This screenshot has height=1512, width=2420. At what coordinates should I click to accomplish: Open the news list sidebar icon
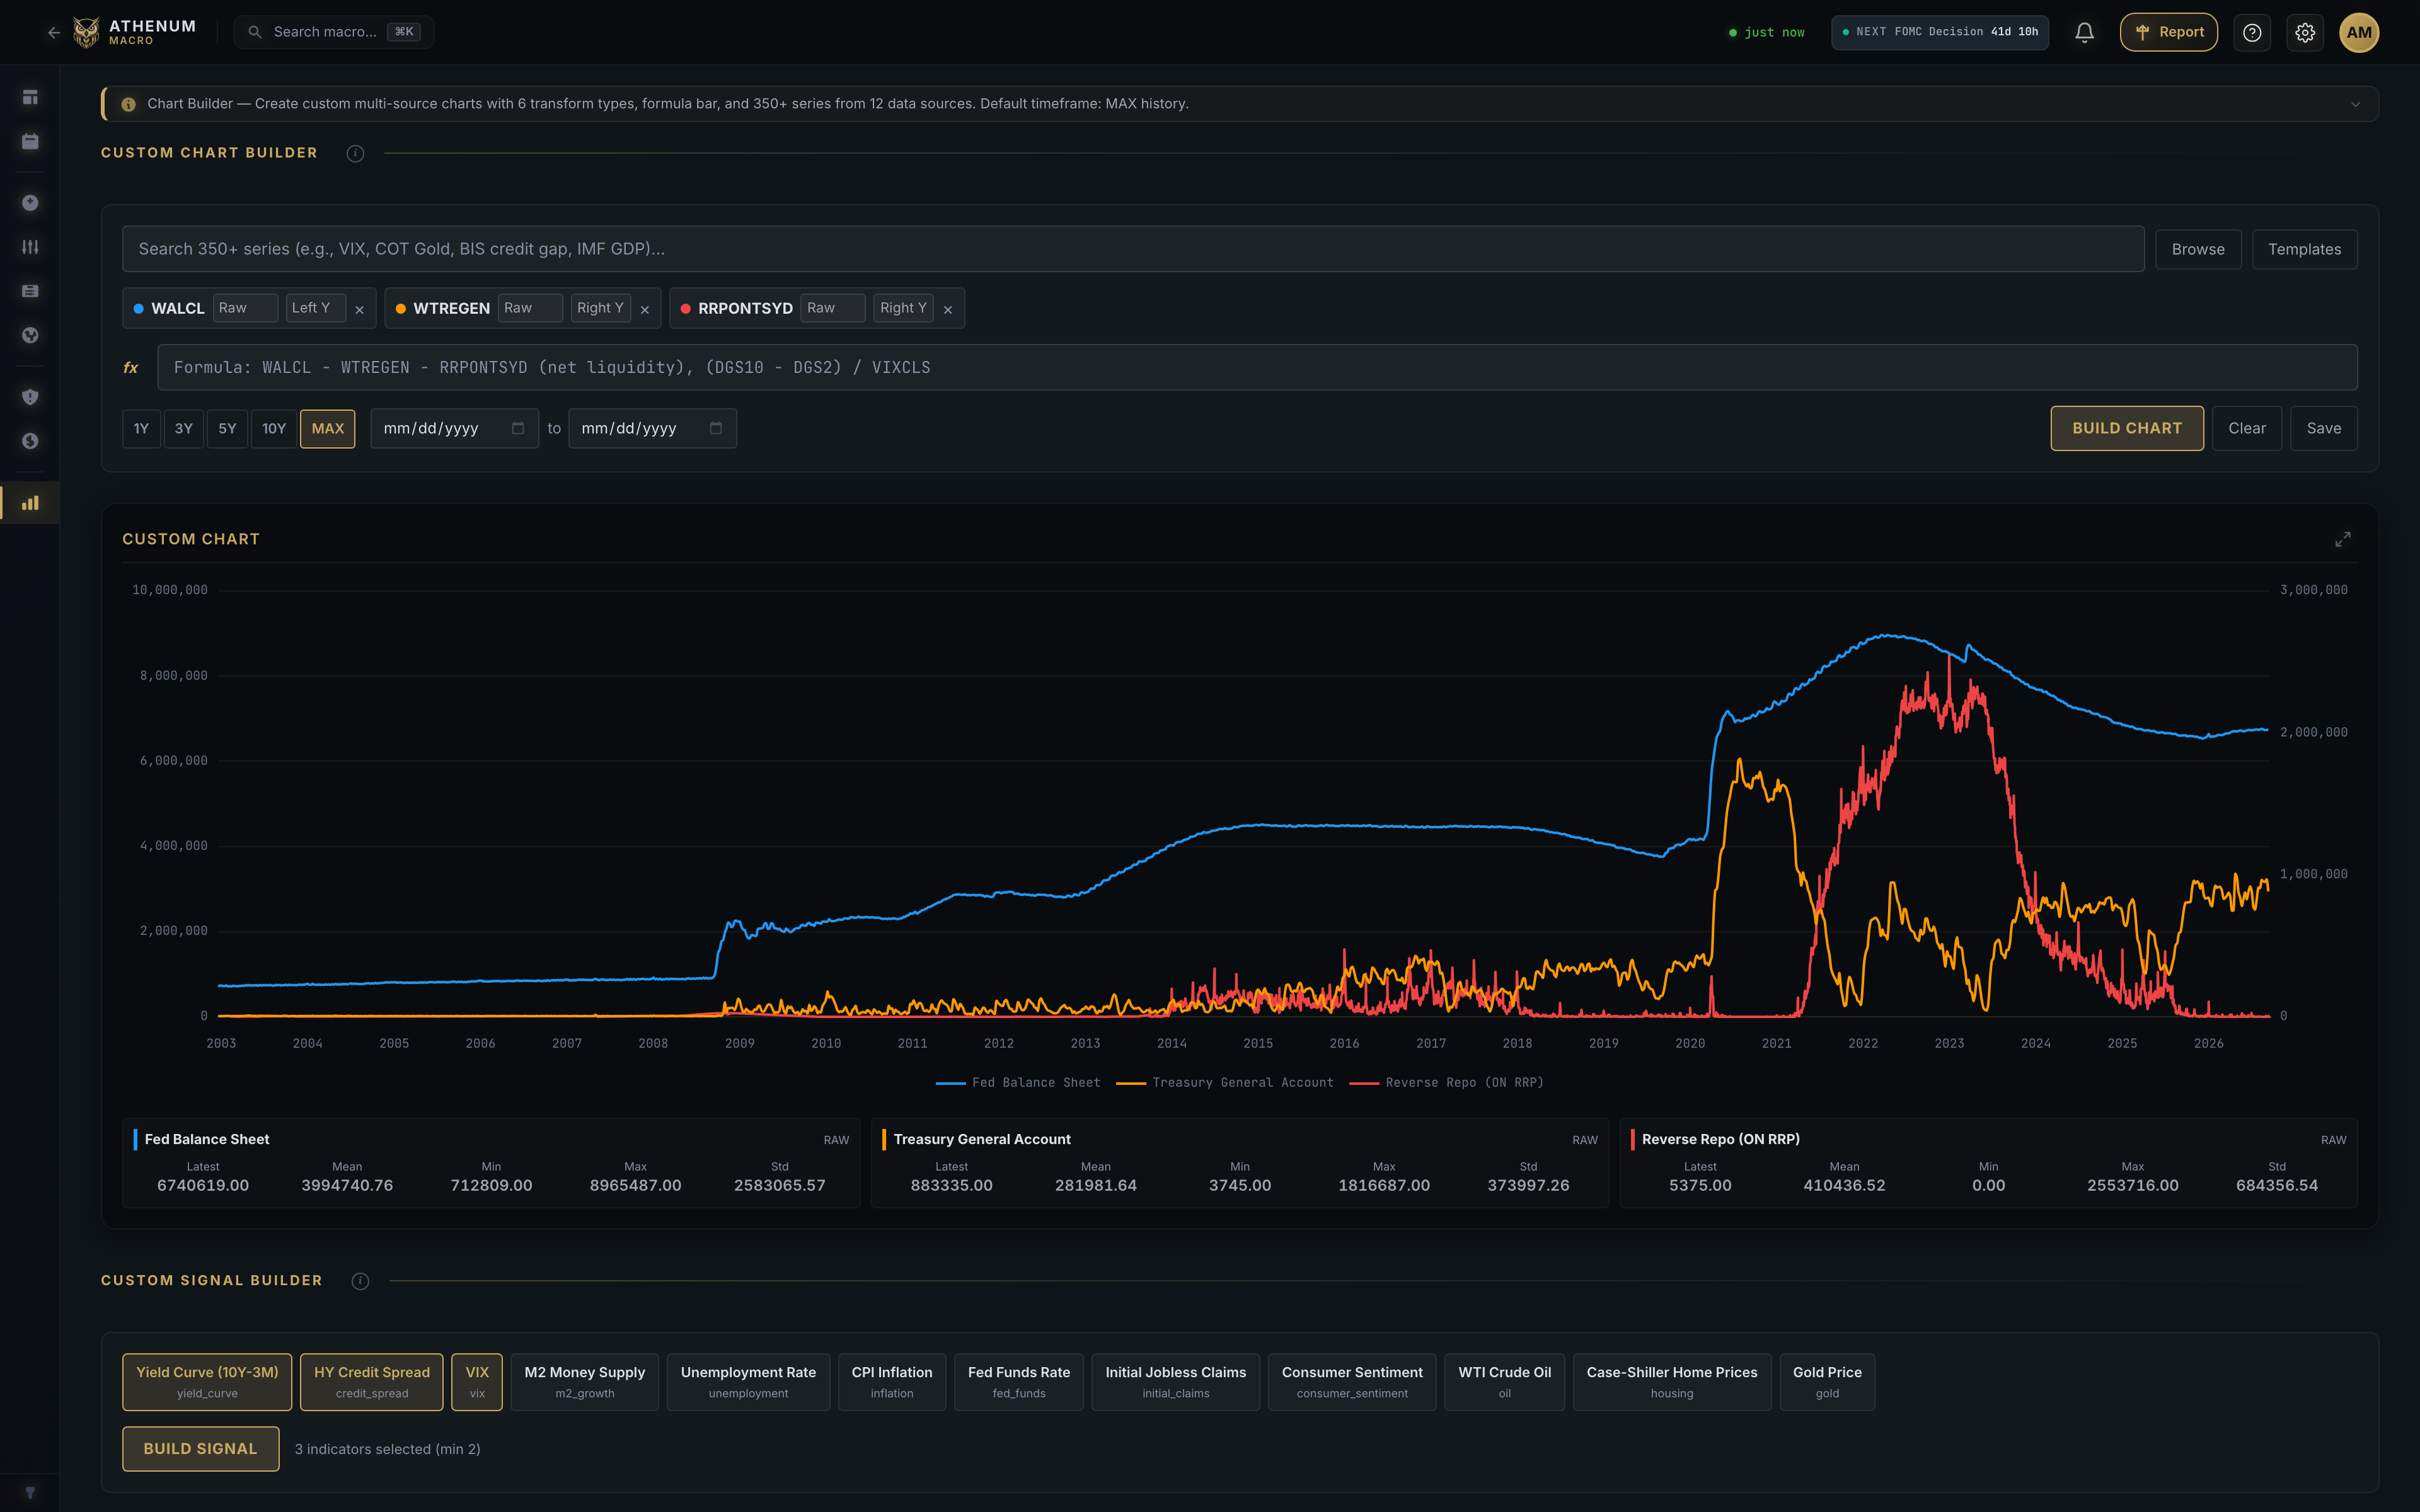pyautogui.click(x=30, y=291)
